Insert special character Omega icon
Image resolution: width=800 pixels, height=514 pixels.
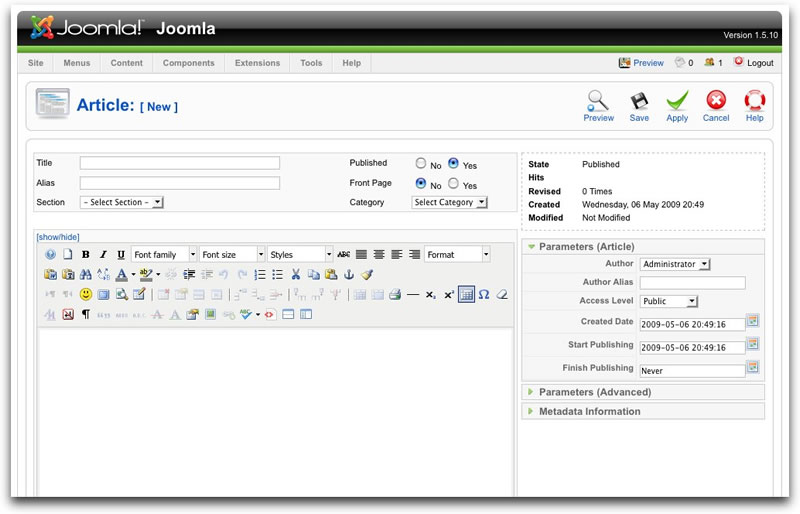484,295
